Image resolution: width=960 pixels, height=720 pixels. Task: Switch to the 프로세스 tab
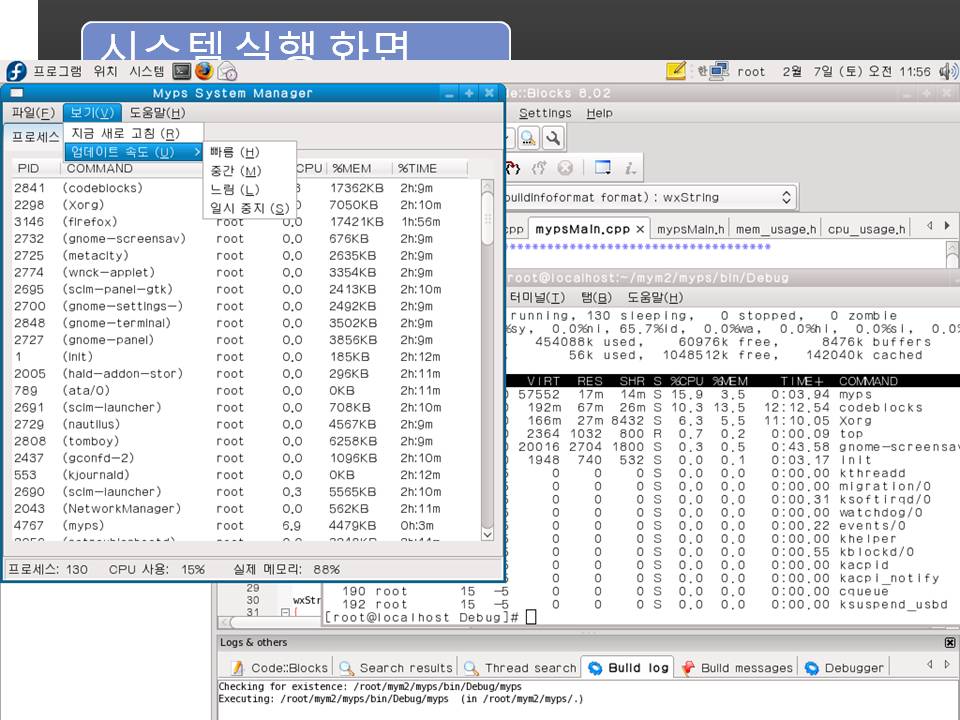(x=34, y=137)
